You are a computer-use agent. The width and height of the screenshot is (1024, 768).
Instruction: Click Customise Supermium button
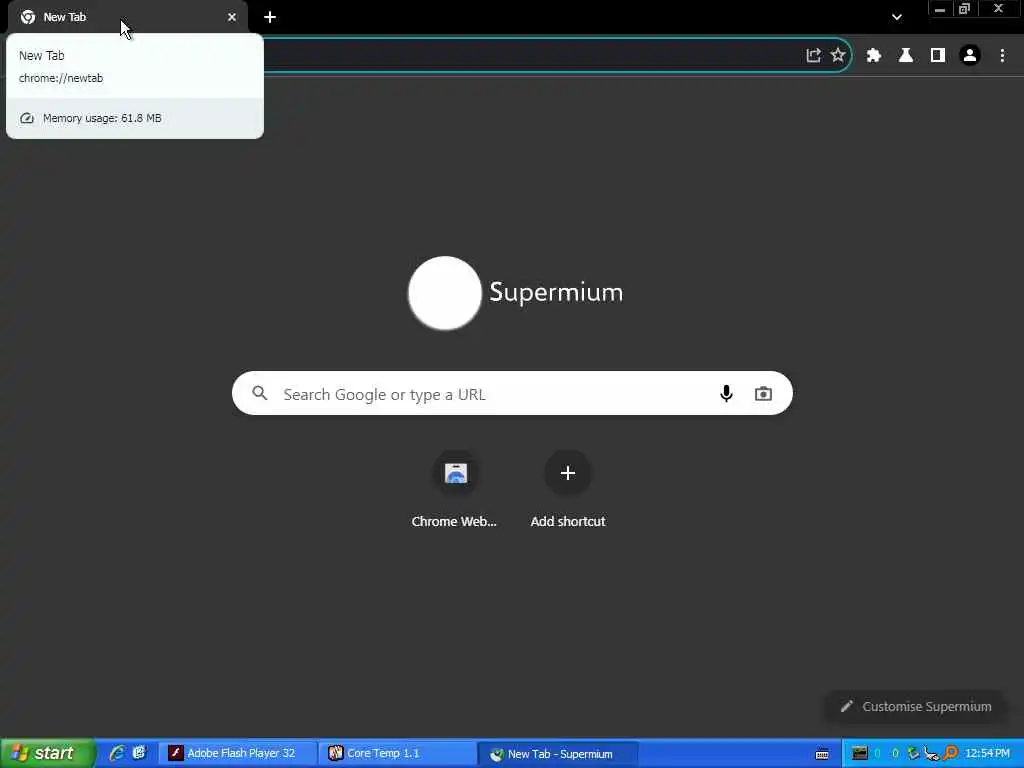(916, 707)
